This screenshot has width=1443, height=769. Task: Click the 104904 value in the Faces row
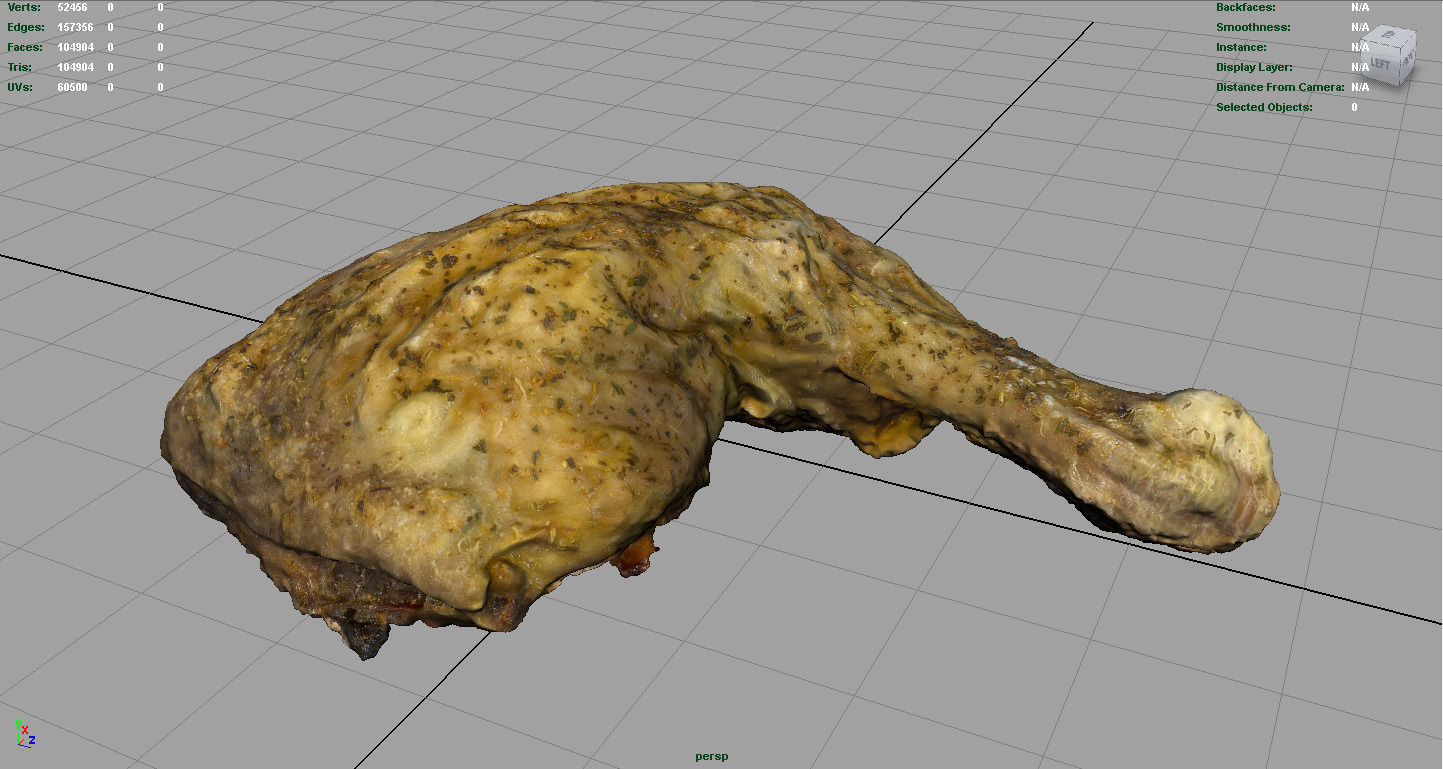(x=73, y=47)
